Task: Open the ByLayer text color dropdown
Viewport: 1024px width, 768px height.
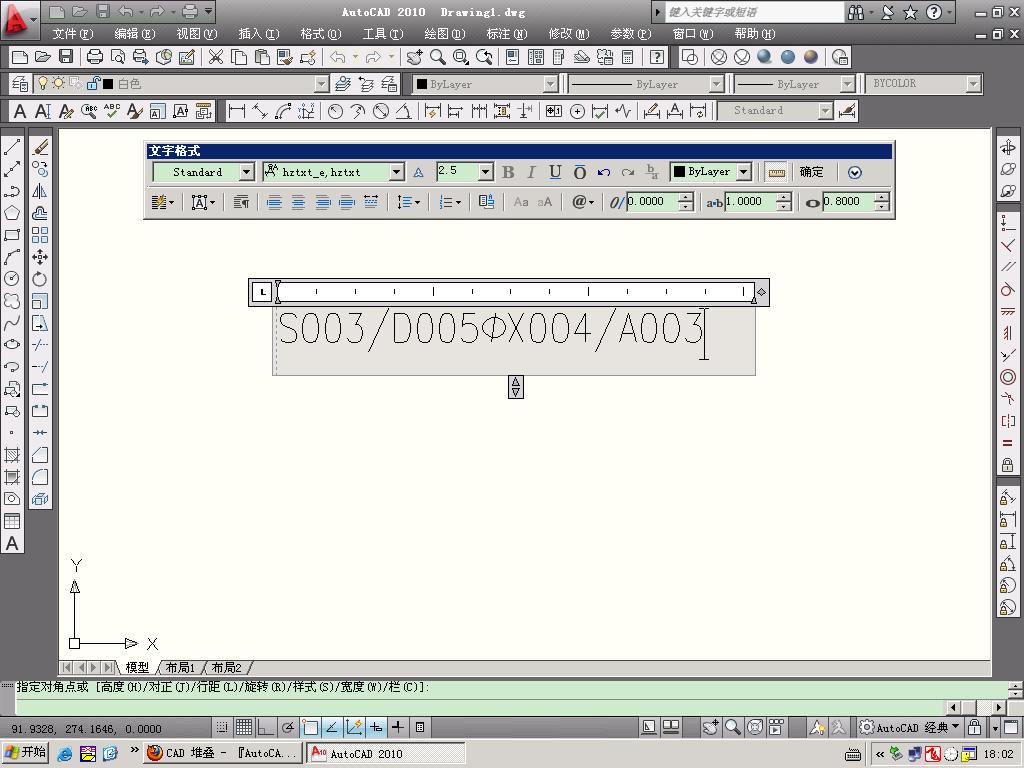Action: click(x=744, y=172)
